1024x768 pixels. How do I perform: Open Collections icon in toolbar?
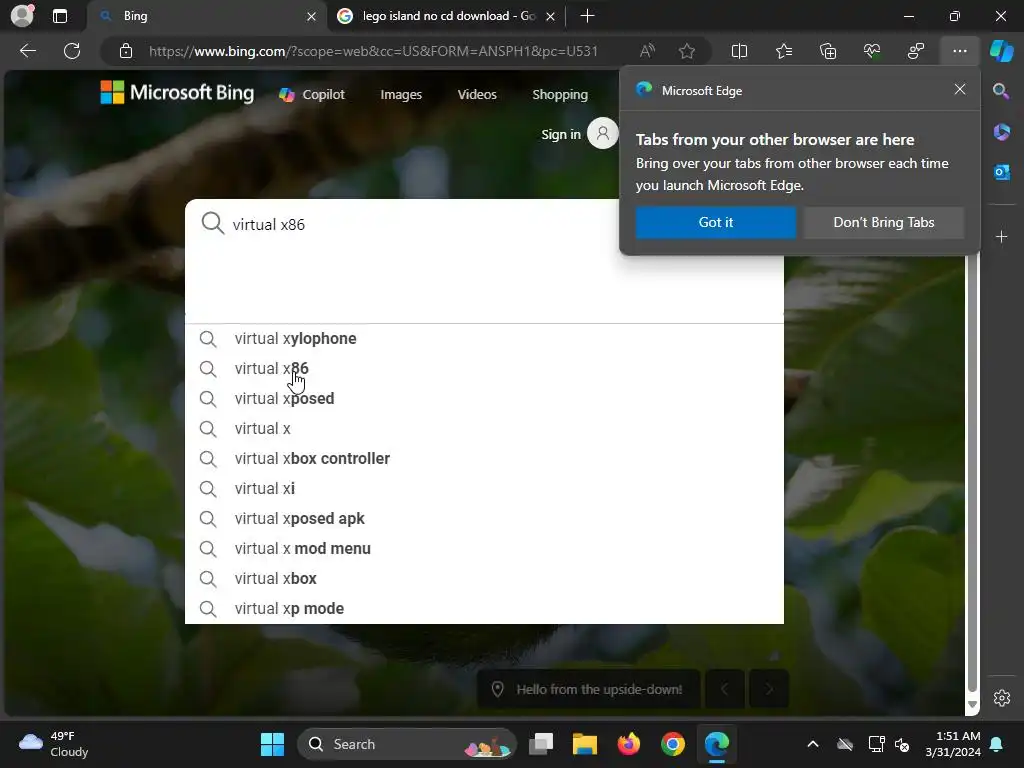827,51
